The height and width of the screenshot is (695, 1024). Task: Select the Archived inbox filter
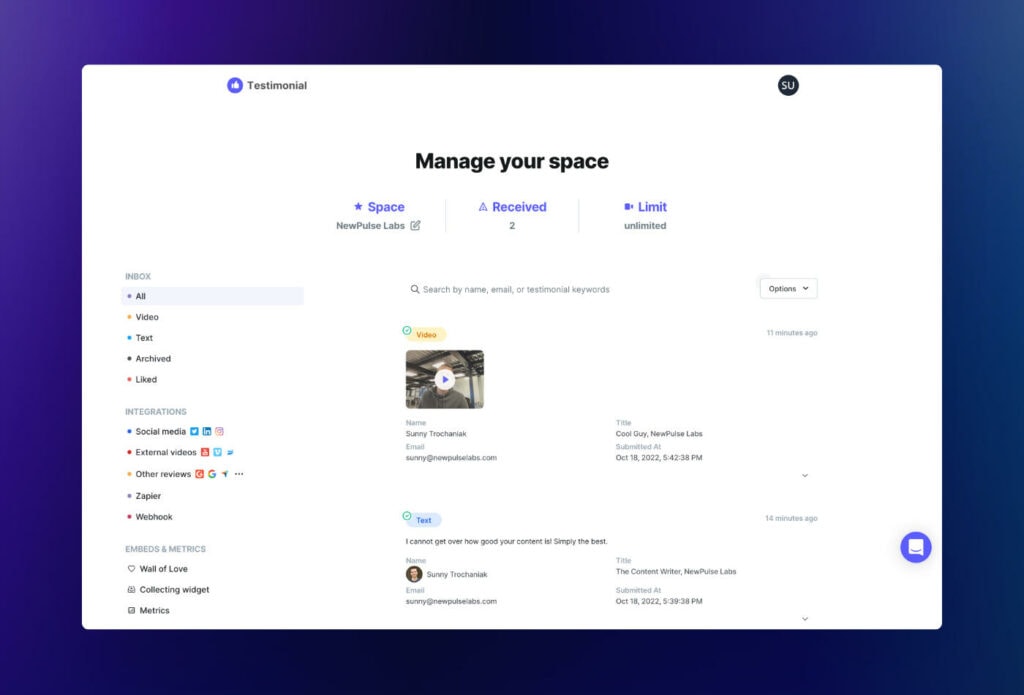tap(153, 359)
